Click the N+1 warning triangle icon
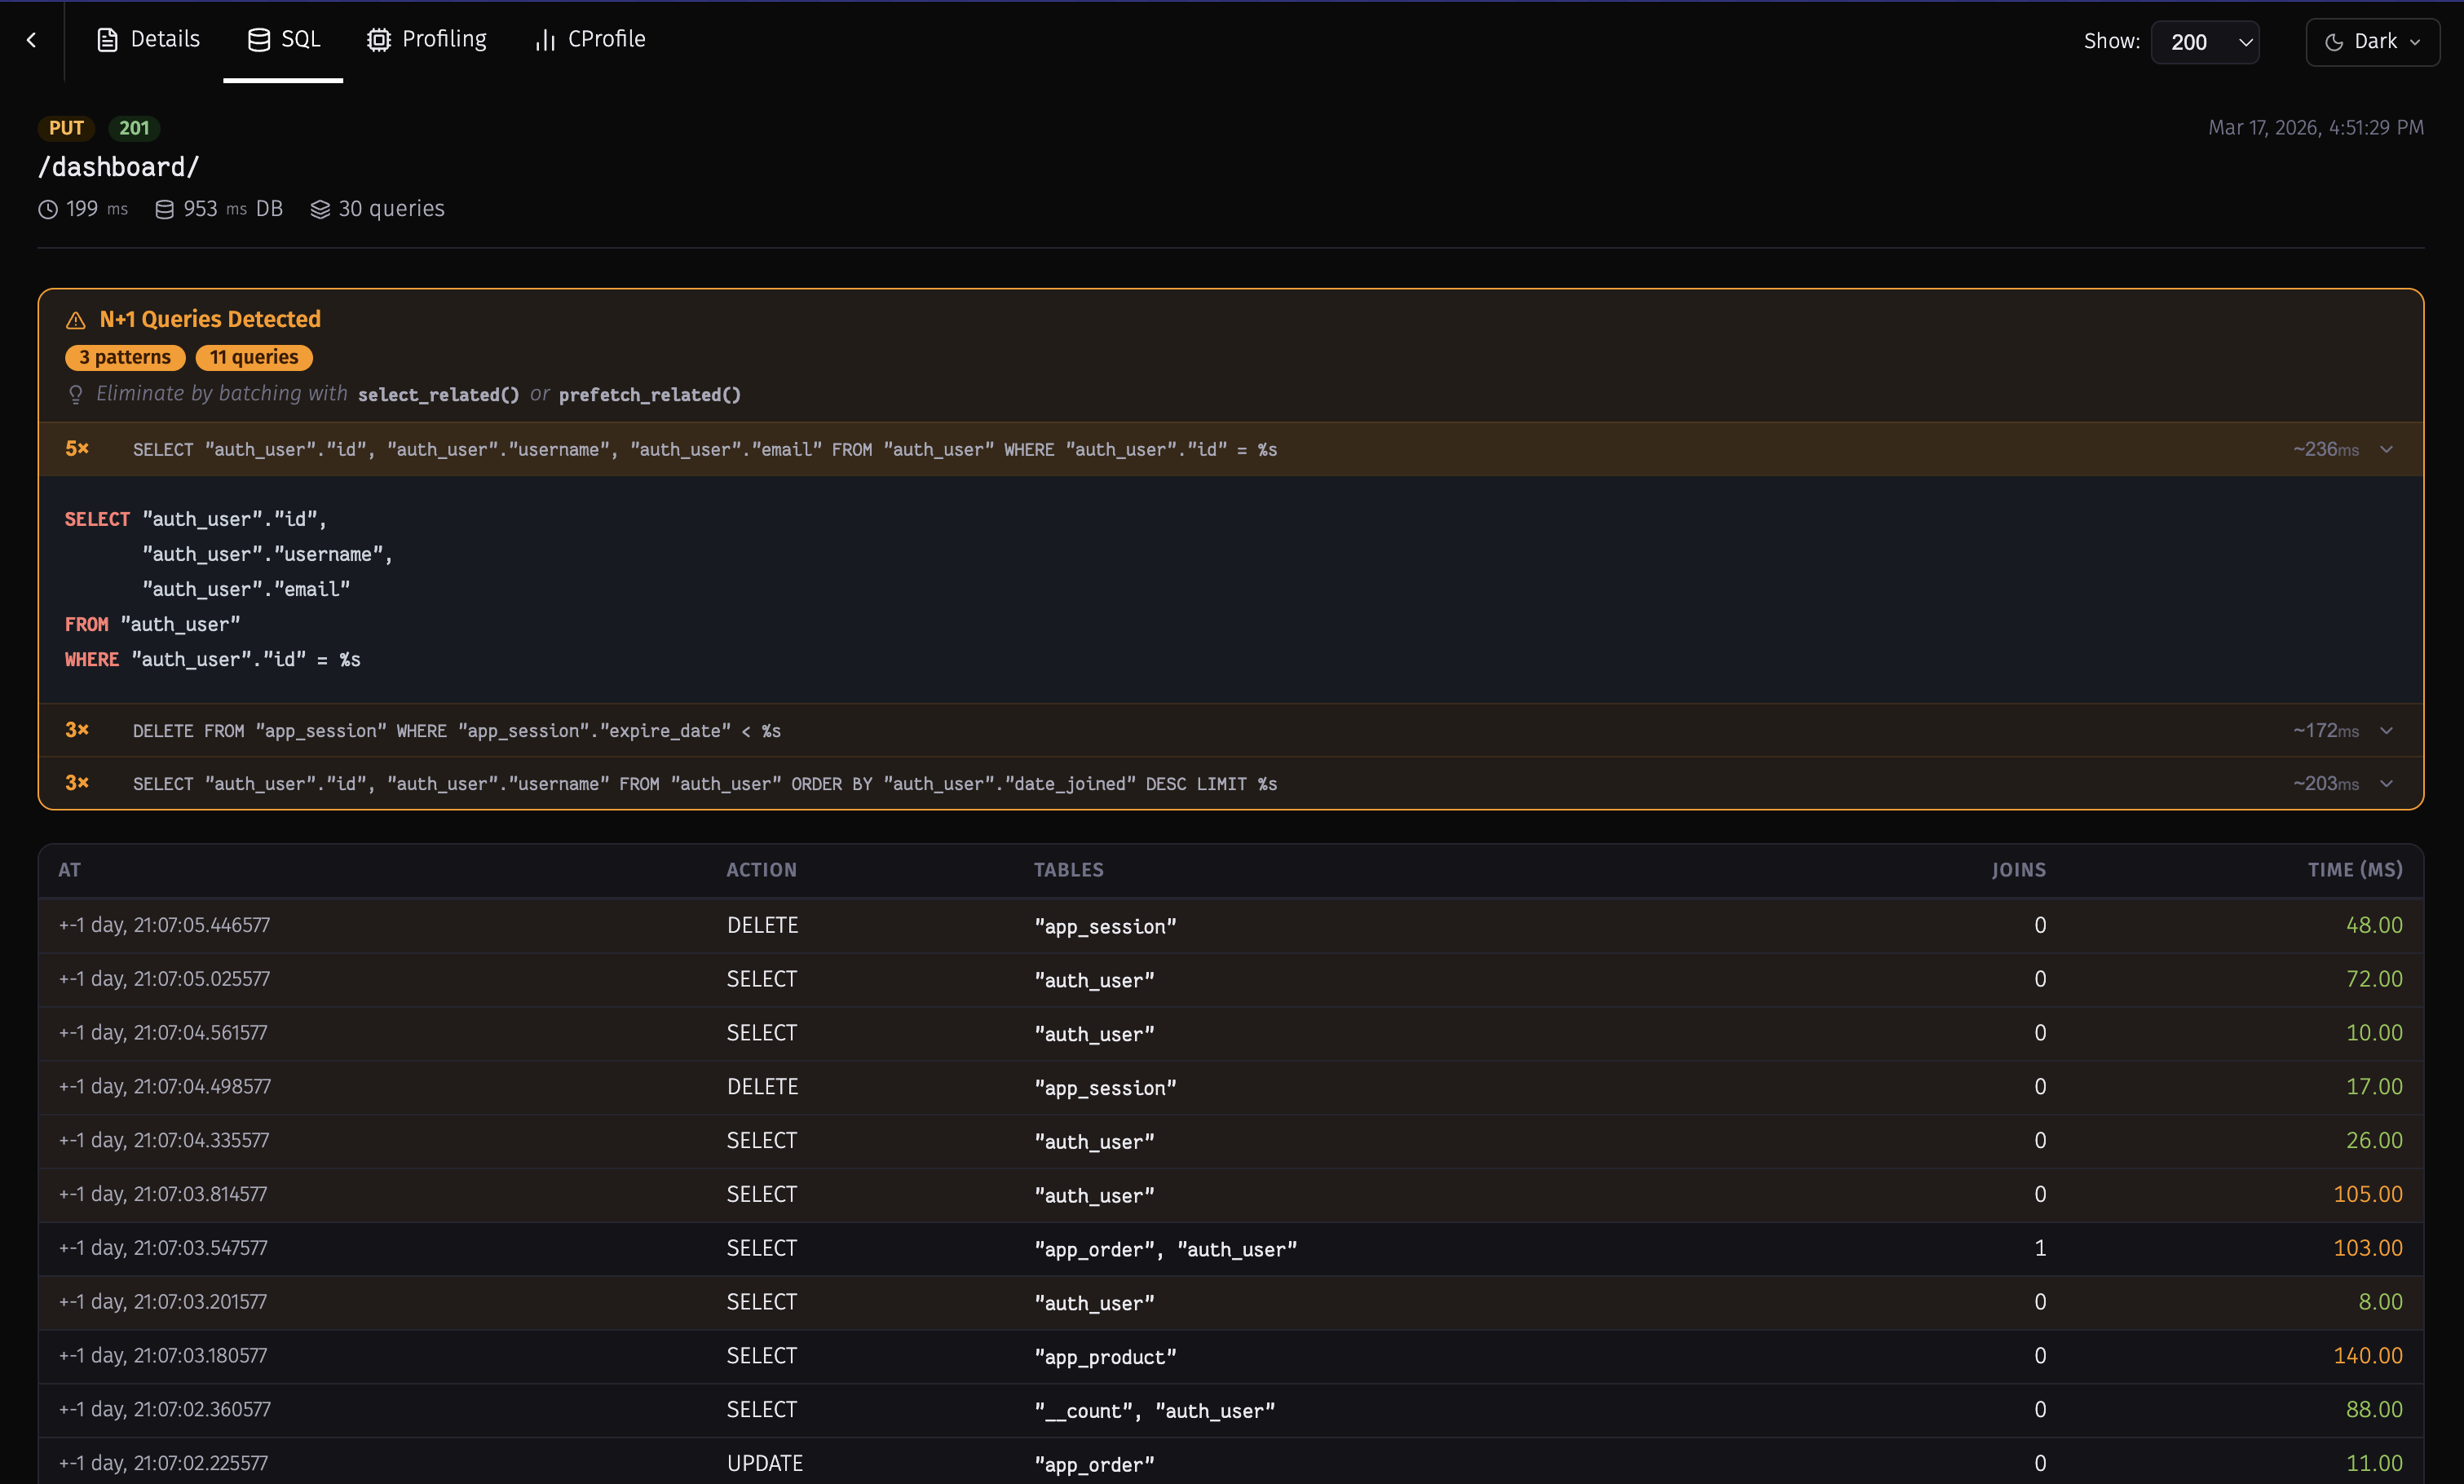Image resolution: width=2464 pixels, height=1484 pixels. click(x=76, y=320)
